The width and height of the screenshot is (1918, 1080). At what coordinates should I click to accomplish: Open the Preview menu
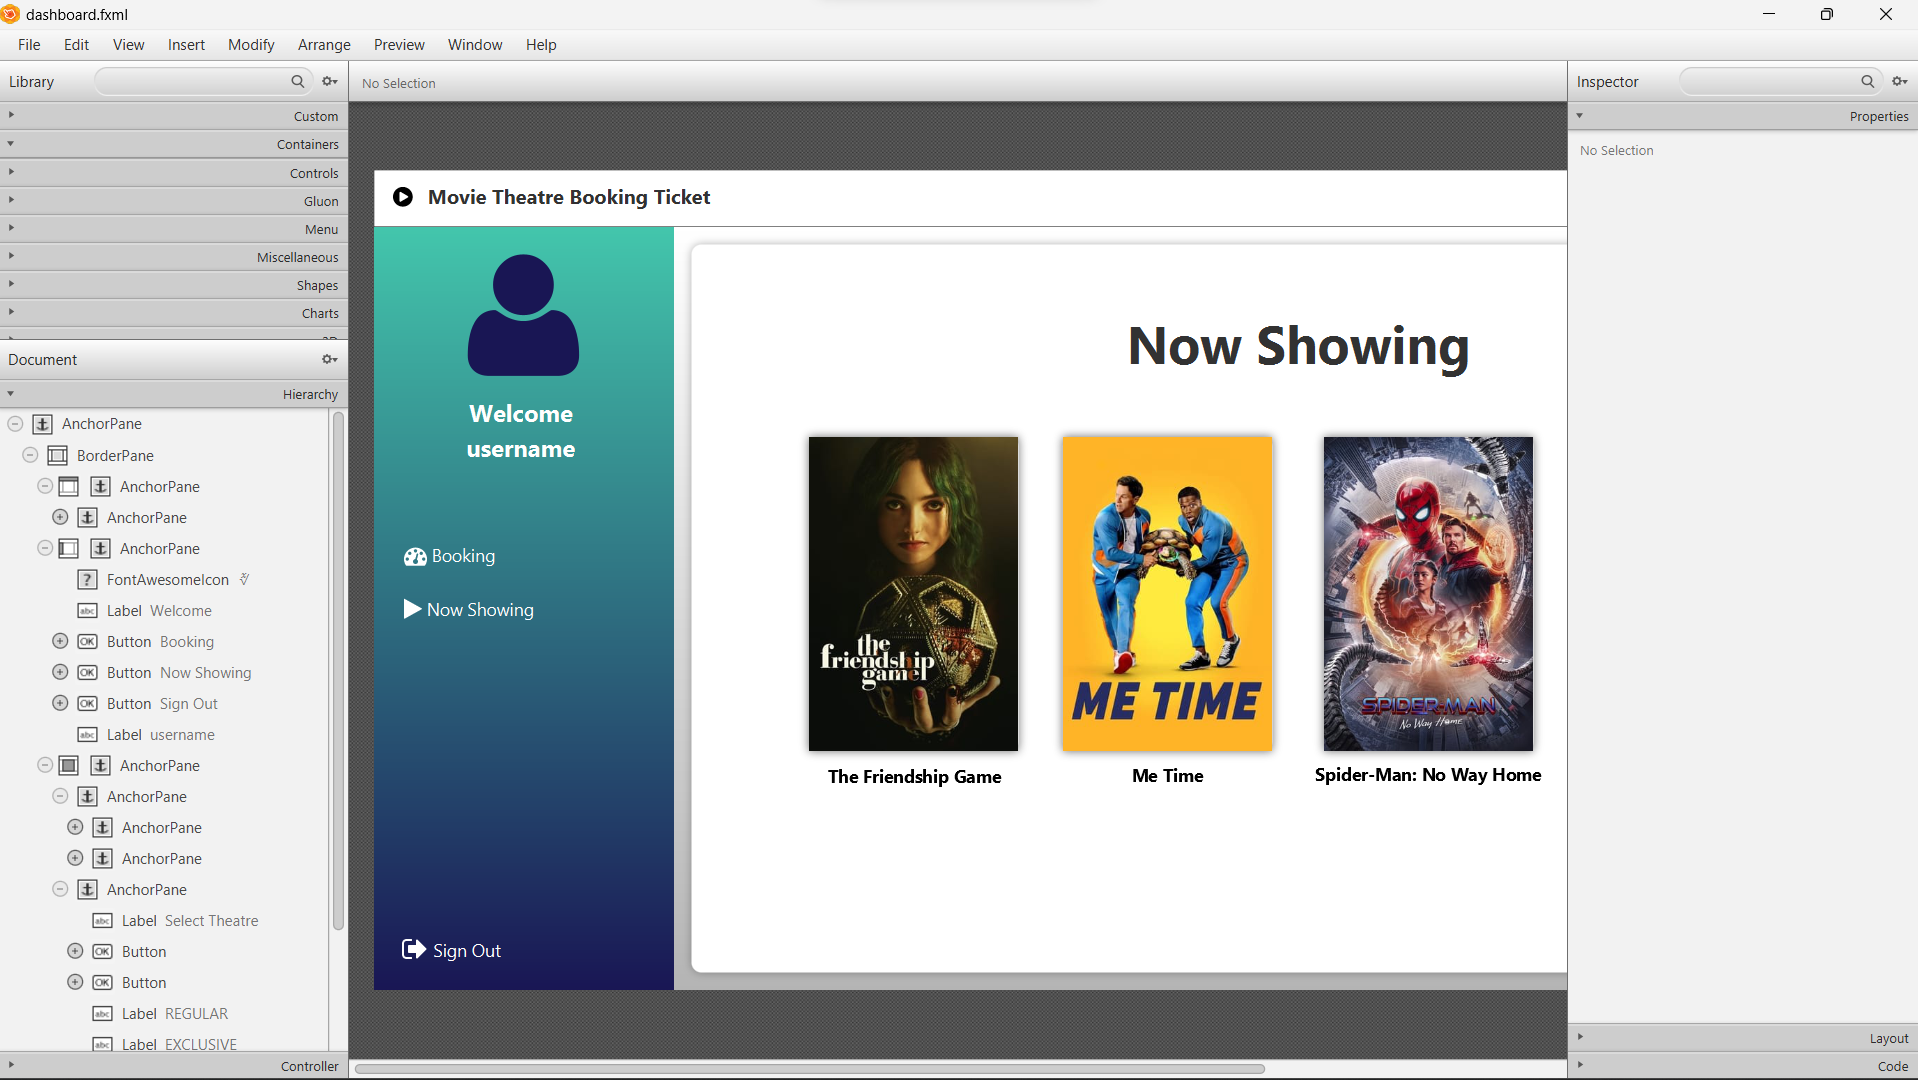tap(399, 45)
